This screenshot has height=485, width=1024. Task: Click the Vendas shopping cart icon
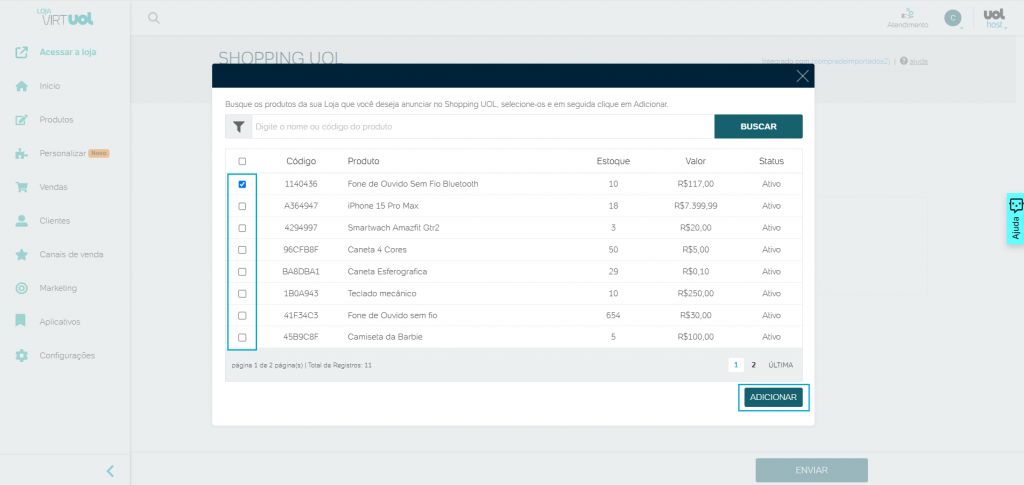(22, 187)
